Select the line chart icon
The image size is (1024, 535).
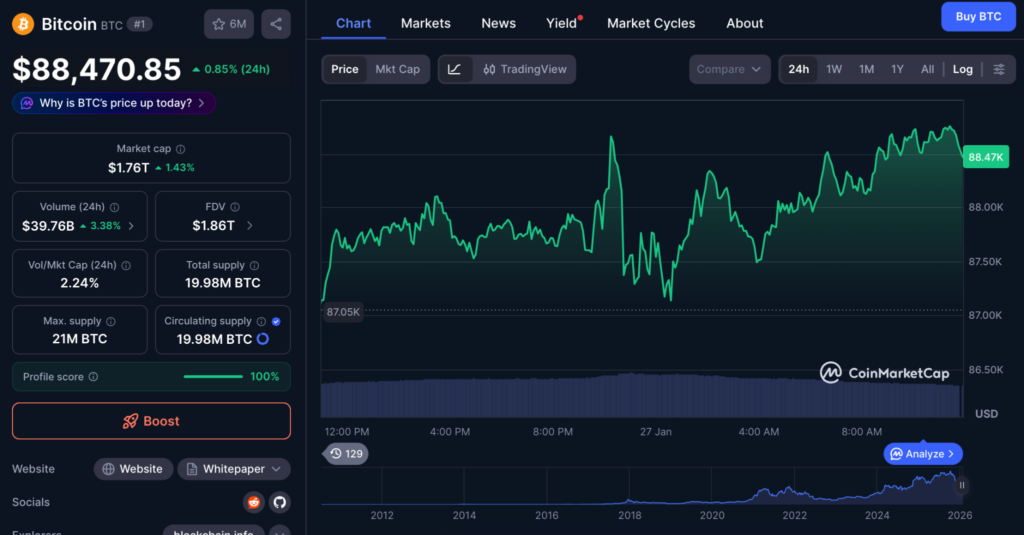(454, 69)
